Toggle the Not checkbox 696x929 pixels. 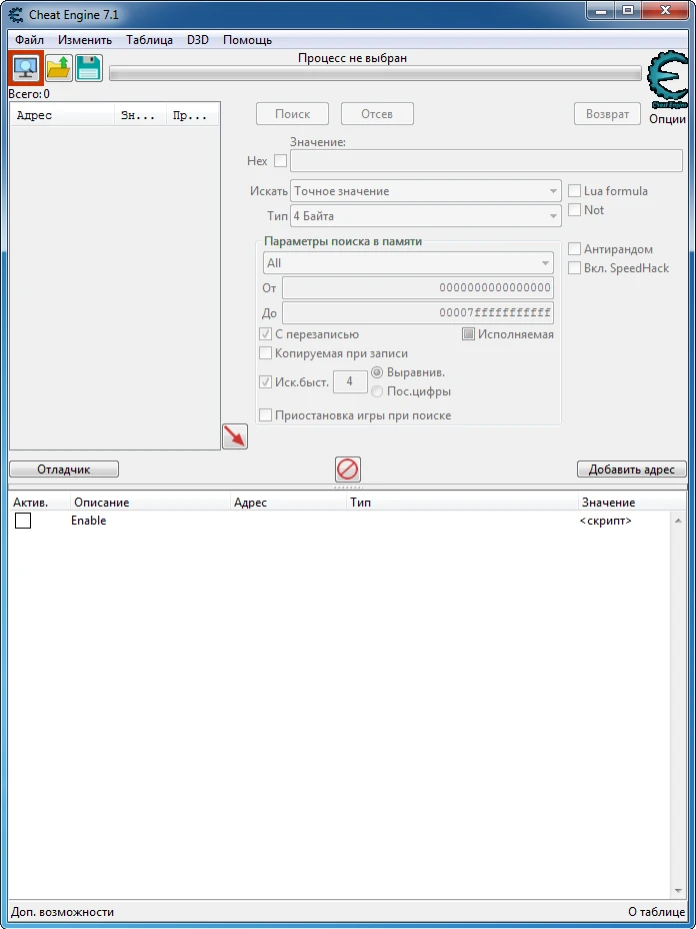point(574,210)
